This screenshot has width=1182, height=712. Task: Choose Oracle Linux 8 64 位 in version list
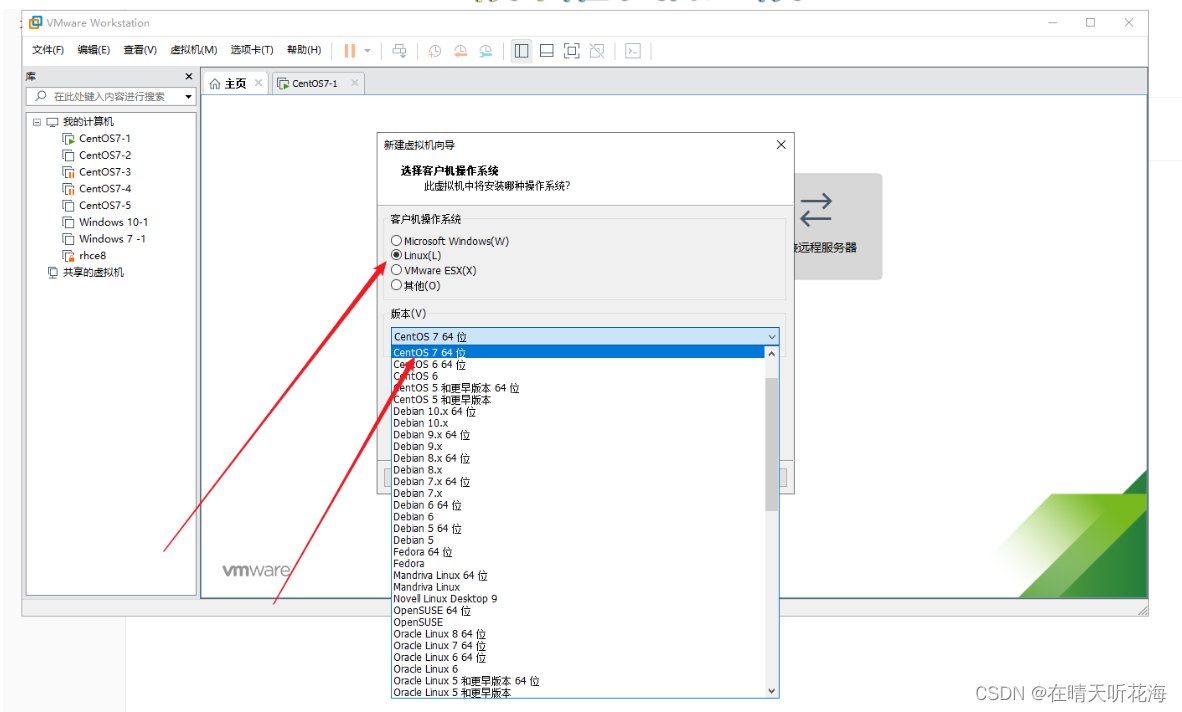(x=578, y=634)
